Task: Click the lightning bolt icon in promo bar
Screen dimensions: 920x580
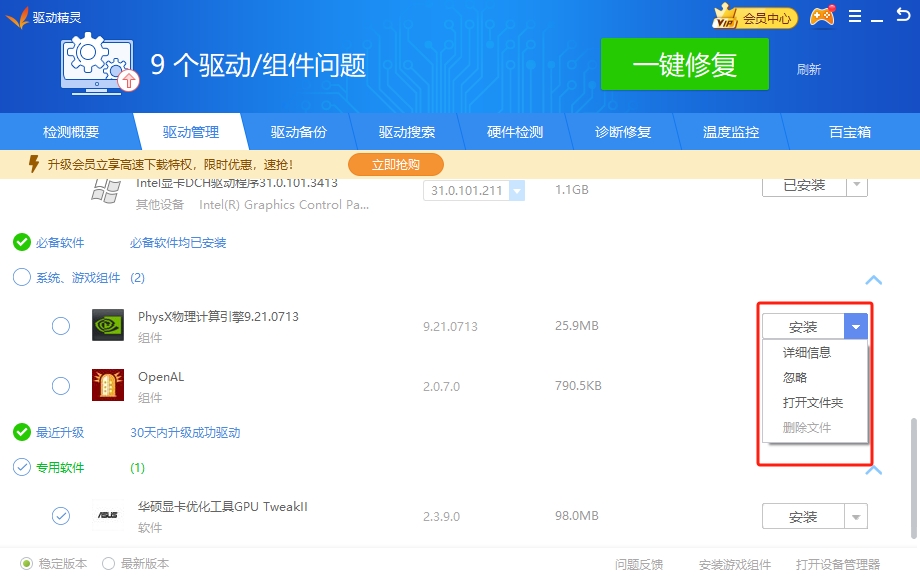Action: tap(34, 164)
